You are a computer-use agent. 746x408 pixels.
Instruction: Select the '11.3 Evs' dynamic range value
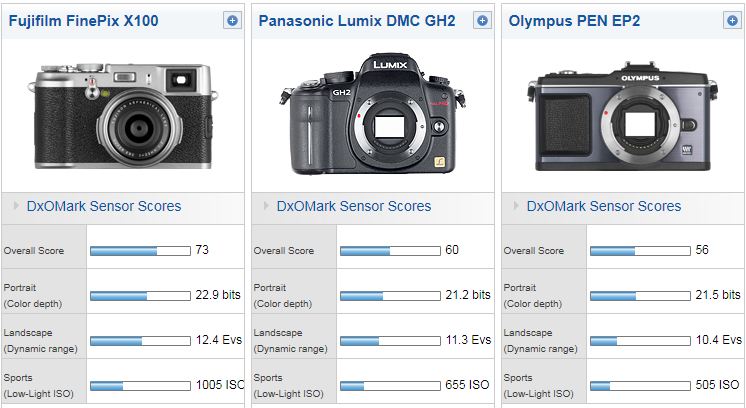469,340
